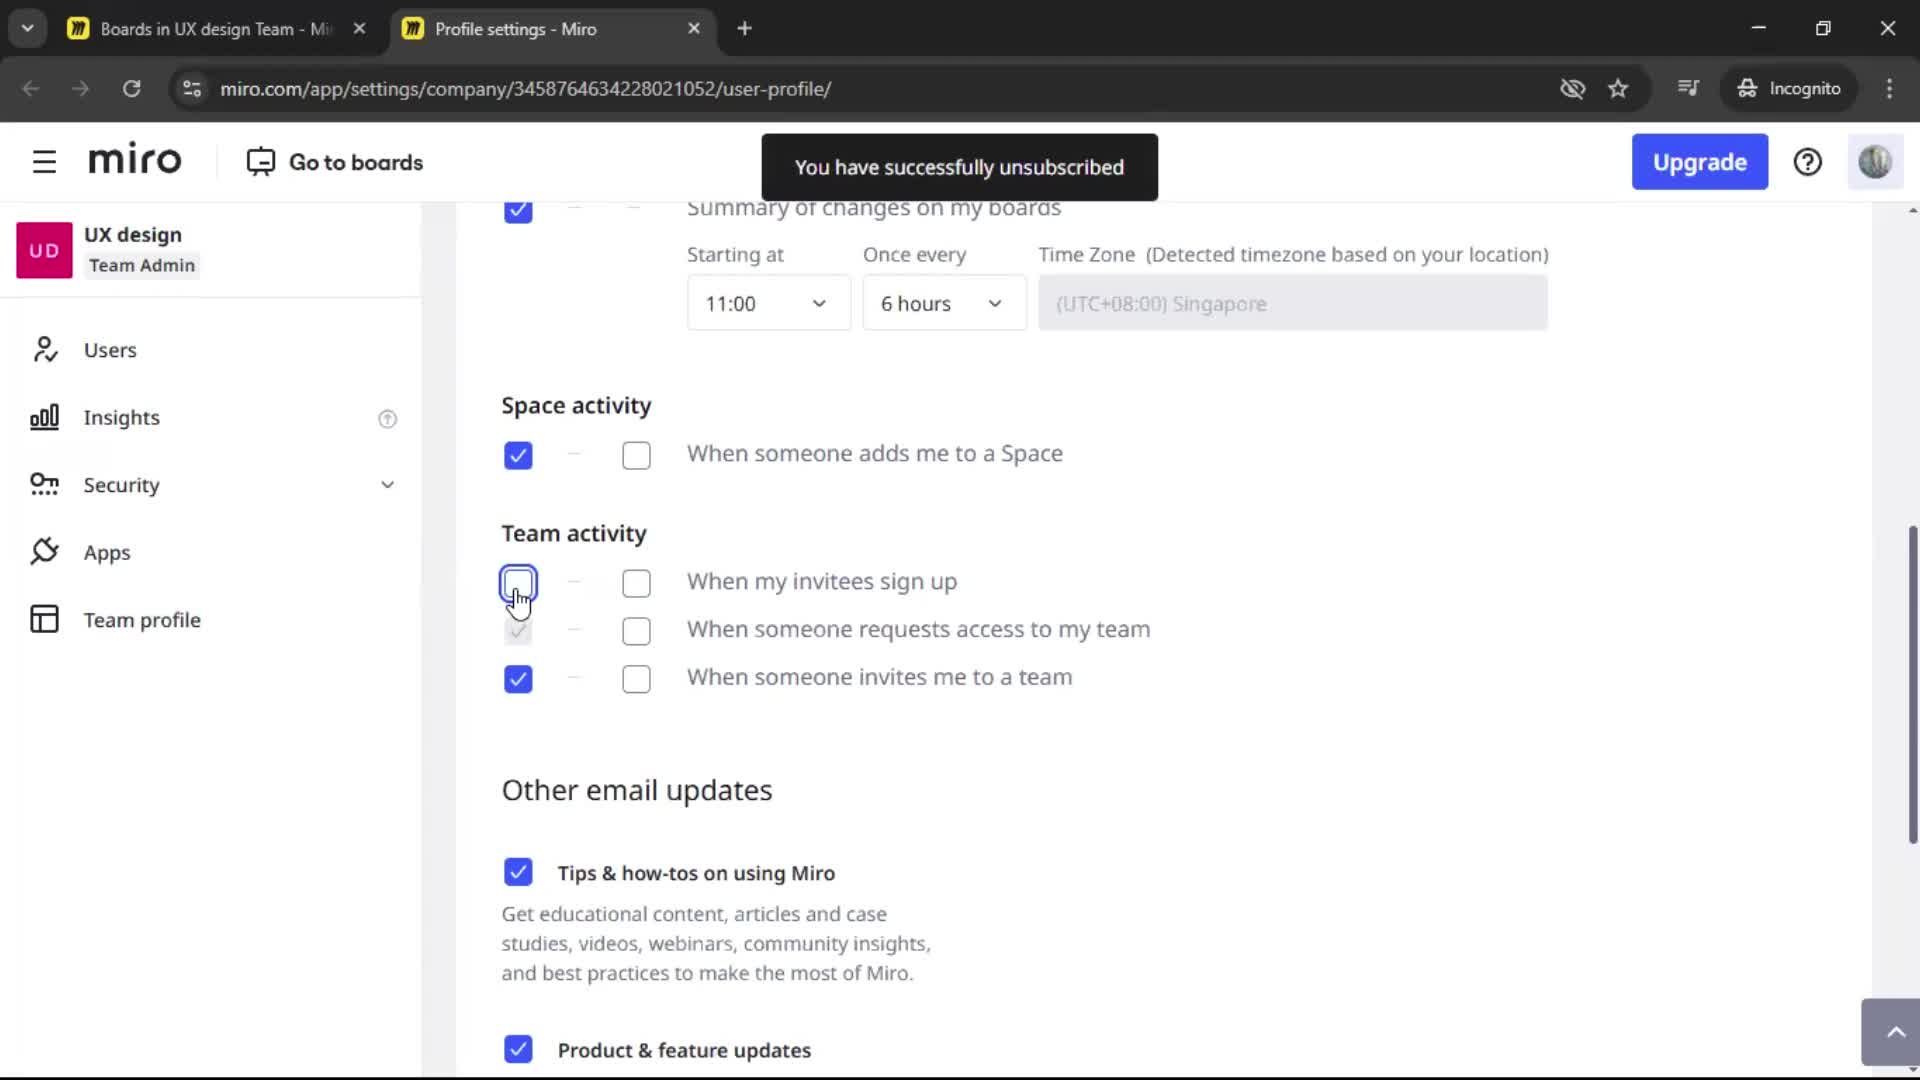Viewport: 1920px width, 1080px height.
Task: Click the 'You have successfully unsubscribed' toast
Action: [x=959, y=167]
